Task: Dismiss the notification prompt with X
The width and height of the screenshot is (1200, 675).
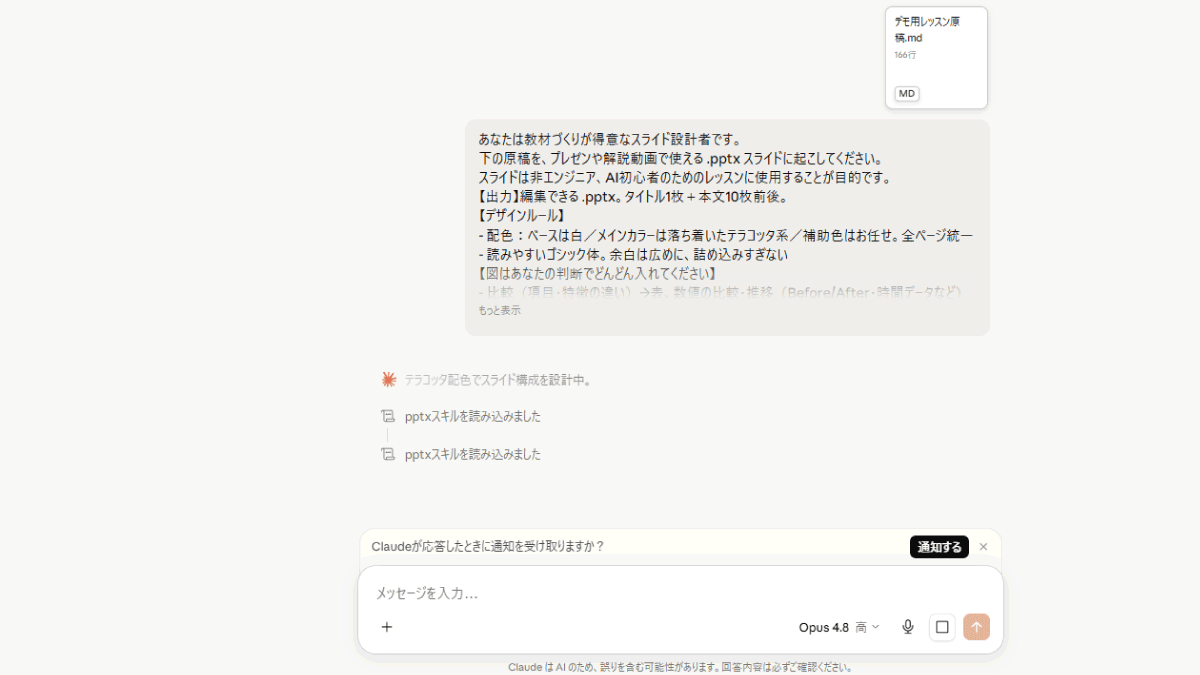Action: (x=983, y=547)
